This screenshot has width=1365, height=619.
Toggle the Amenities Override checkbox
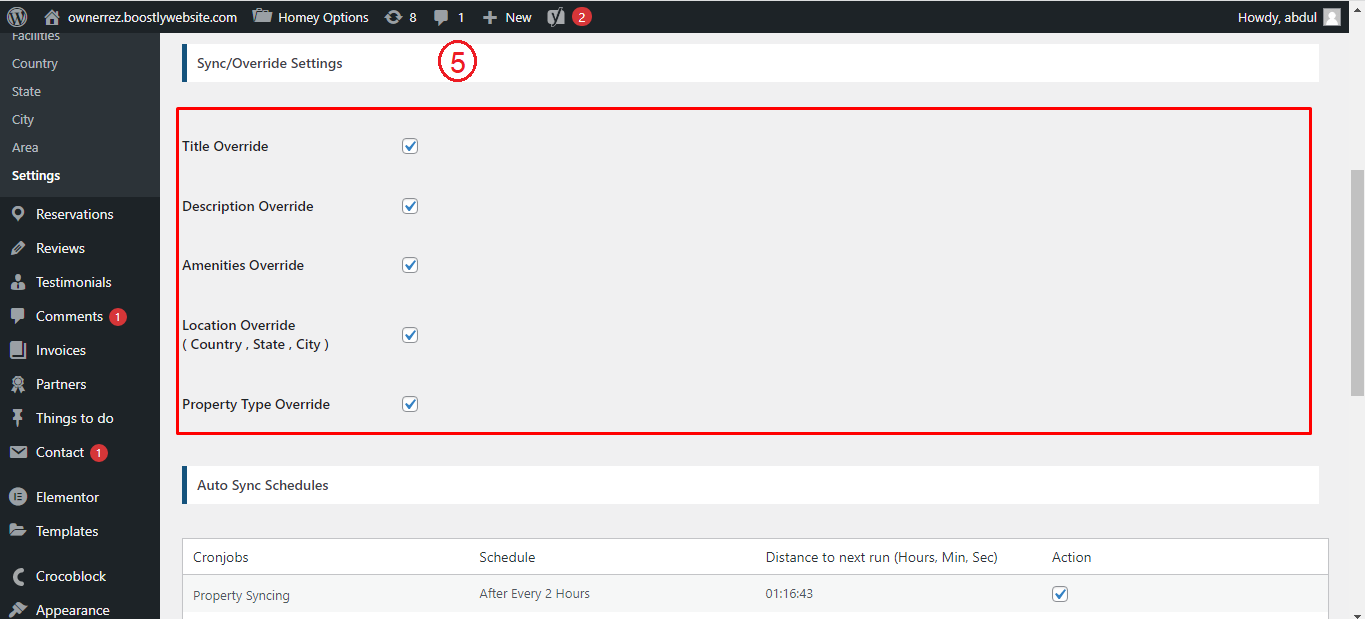(x=410, y=265)
